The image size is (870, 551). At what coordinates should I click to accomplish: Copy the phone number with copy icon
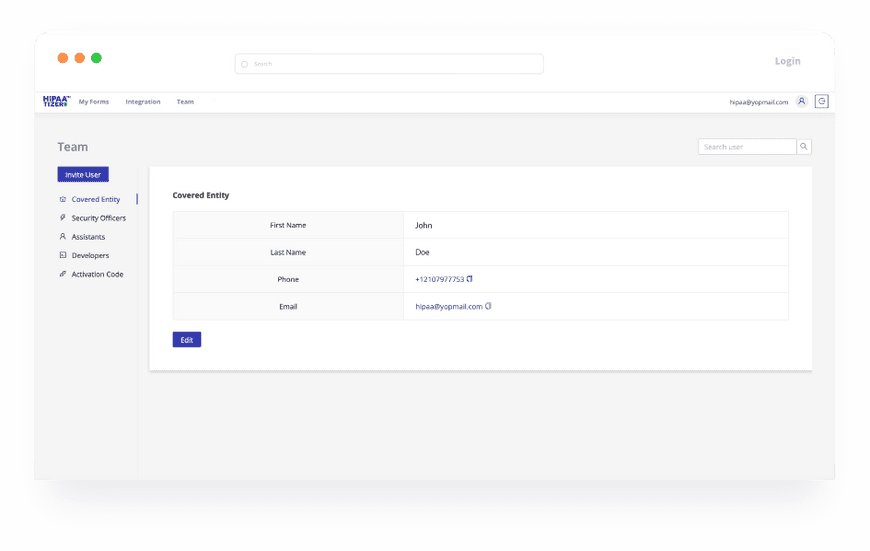tap(469, 279)
